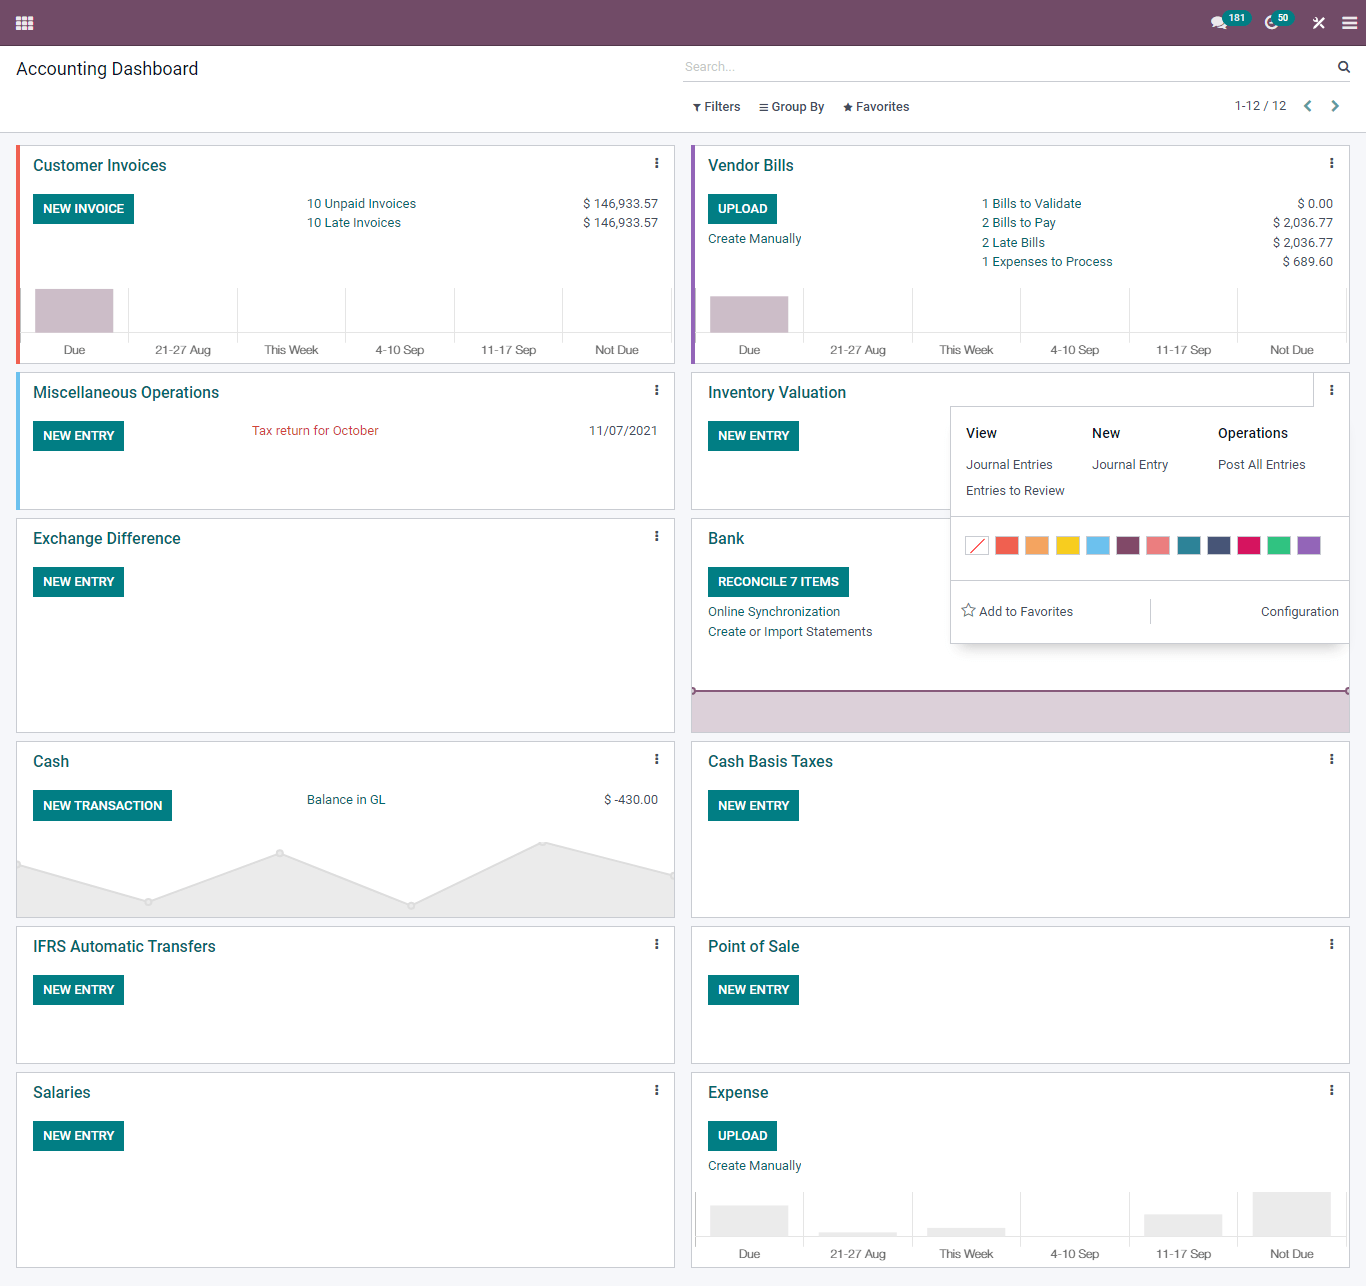Expand the Group By dropdown
Image resolution: width=1366 pixels, height=1286 pixels.
(791, 106)
